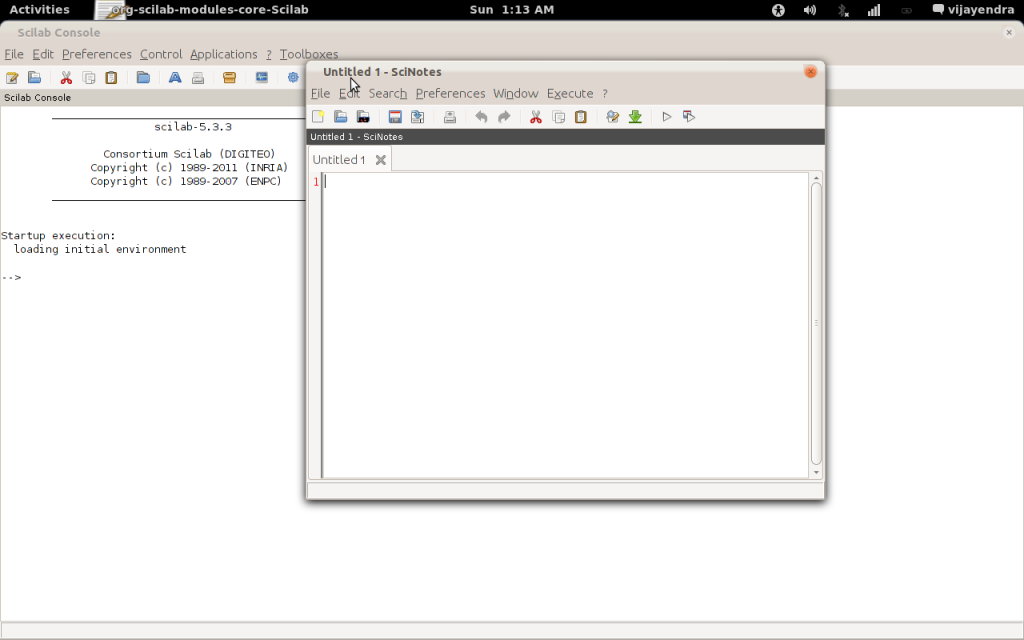
Task: Click the green download arrow icon
Action: (x=635, y=117)
